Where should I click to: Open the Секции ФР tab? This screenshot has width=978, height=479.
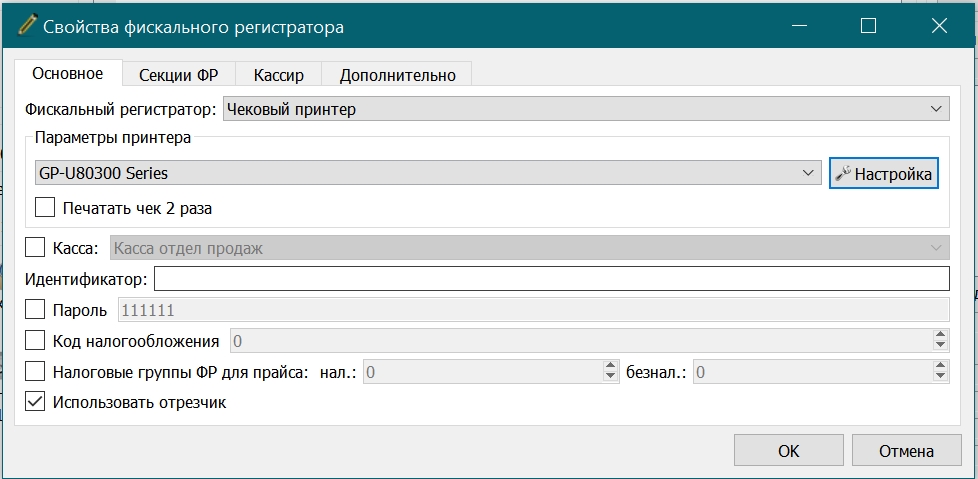point(178,75)
